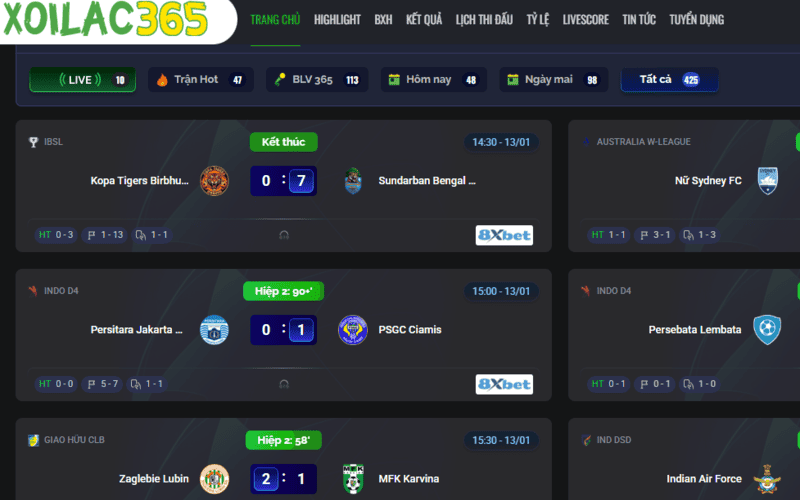The height and width of the screenshot is (500, 800).
Task: Click the headphone icon in Persitara match card
Action: coord(284,384)
